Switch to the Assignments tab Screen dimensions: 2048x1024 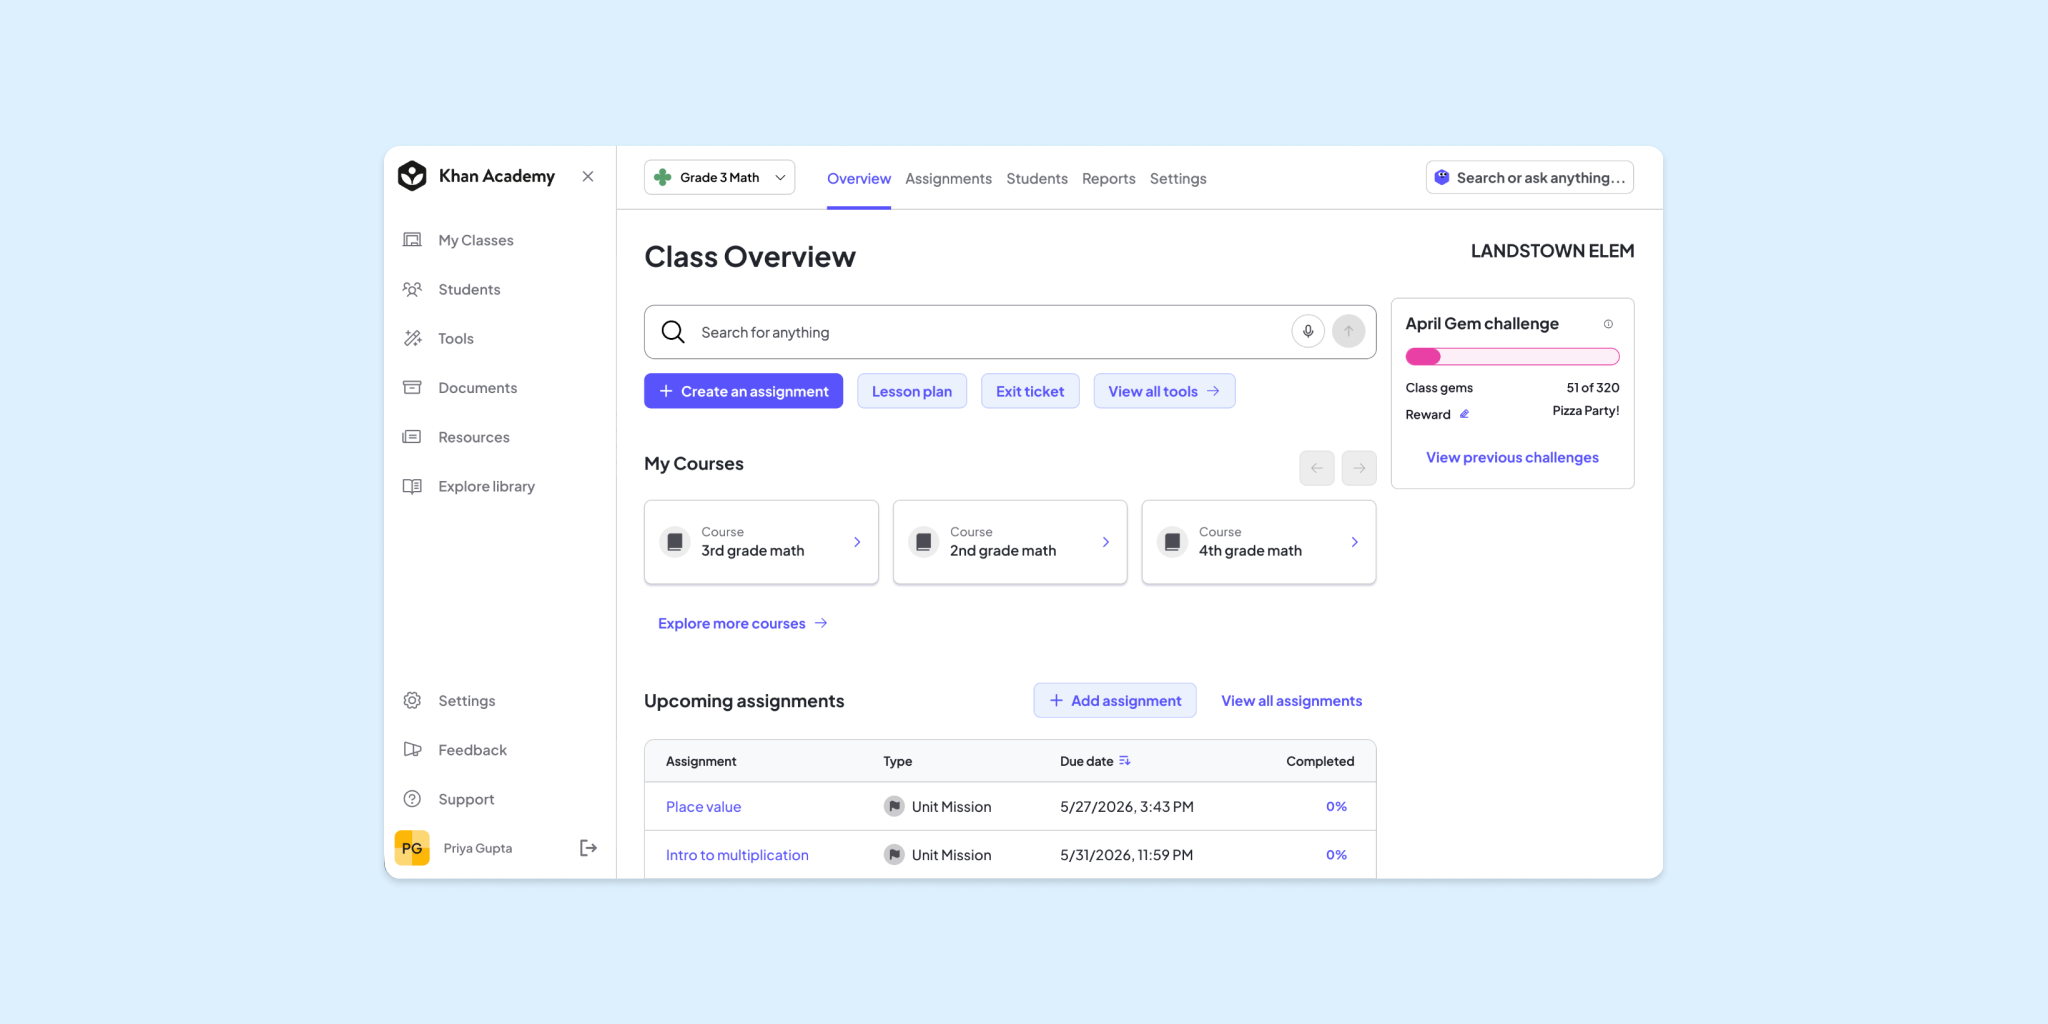pos(948,178)
